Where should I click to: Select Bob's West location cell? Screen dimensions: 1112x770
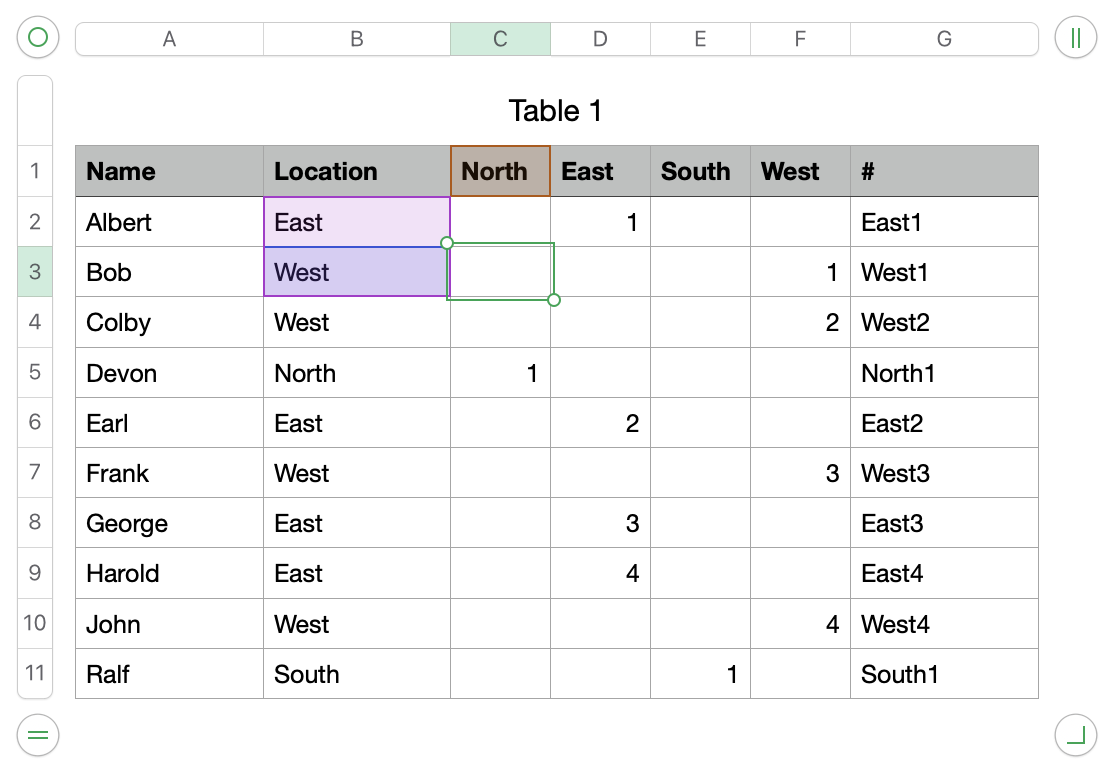tap(356, 272)
